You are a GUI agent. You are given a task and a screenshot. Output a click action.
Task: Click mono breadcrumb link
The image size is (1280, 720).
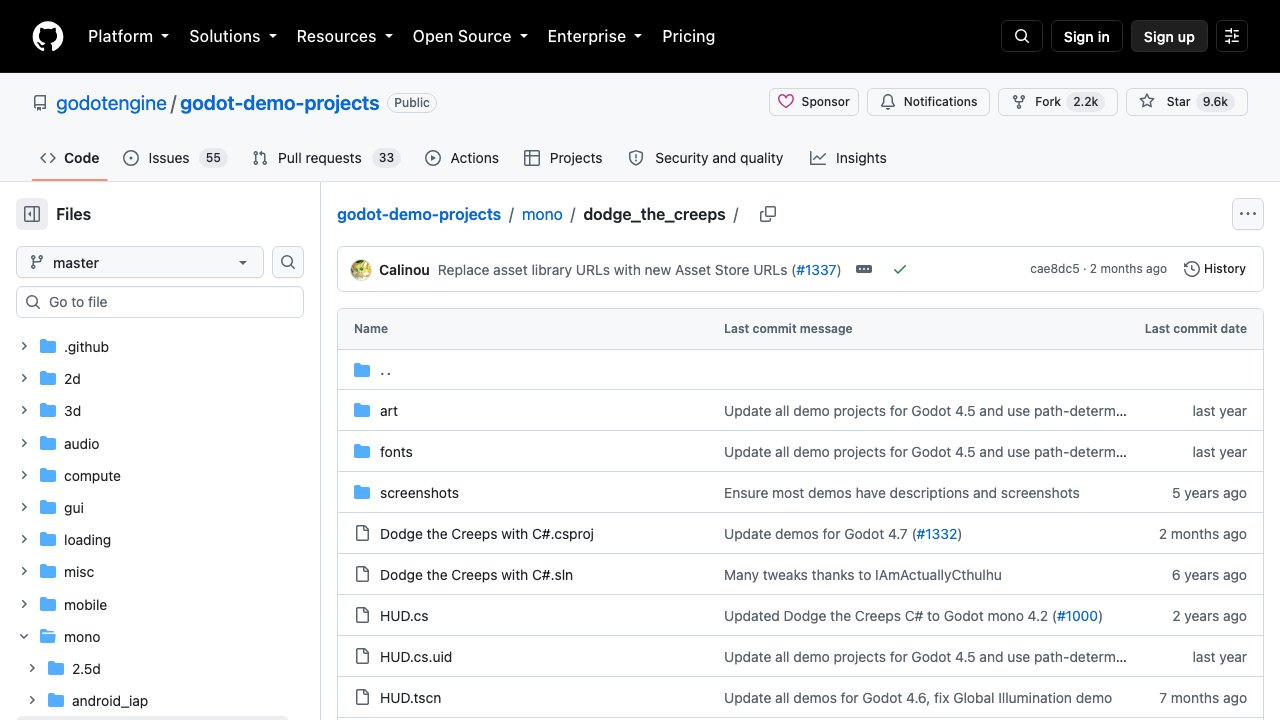tap(542, 214)
